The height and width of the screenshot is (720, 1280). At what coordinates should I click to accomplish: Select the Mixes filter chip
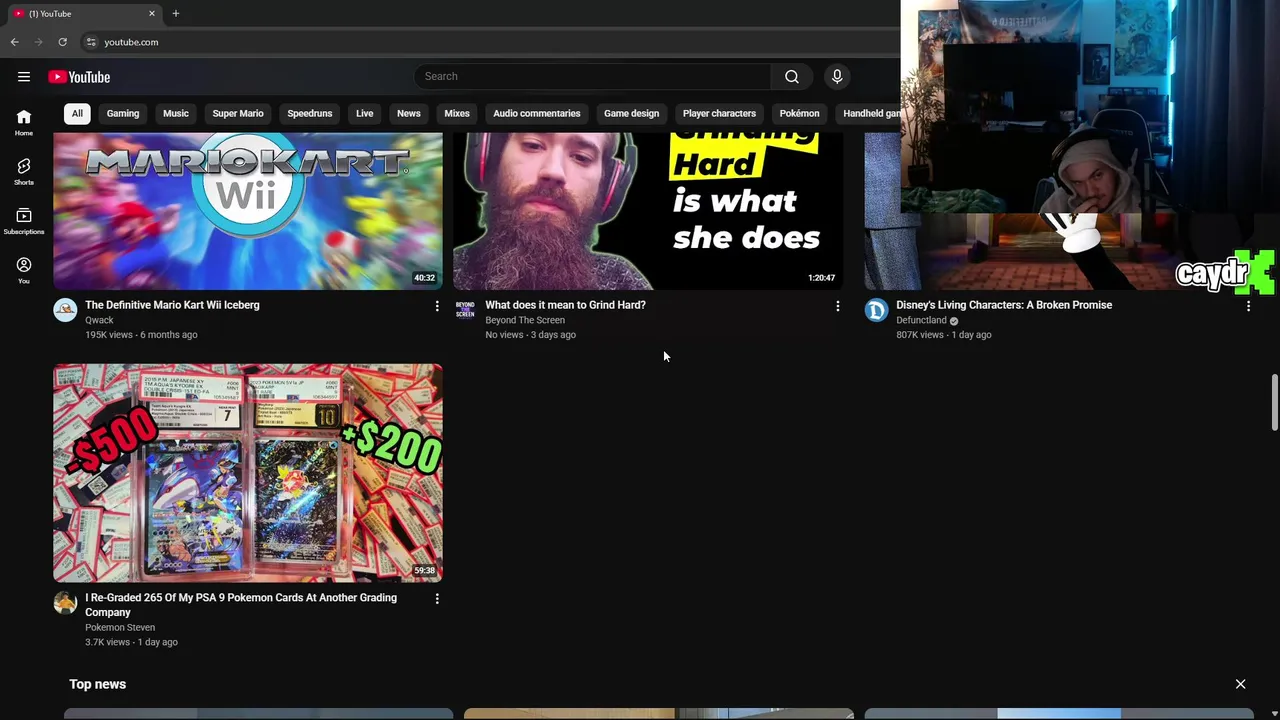[457, 113]
